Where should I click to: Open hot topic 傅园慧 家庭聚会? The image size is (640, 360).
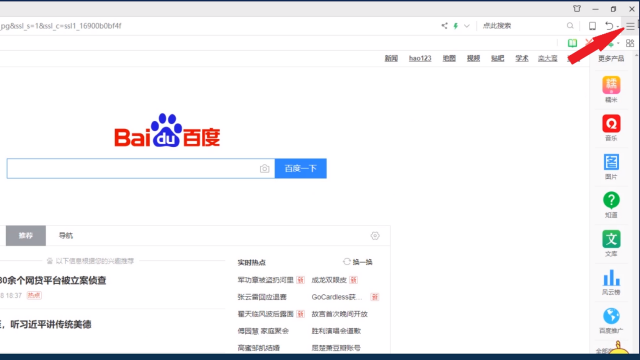[x=263, y=331]
